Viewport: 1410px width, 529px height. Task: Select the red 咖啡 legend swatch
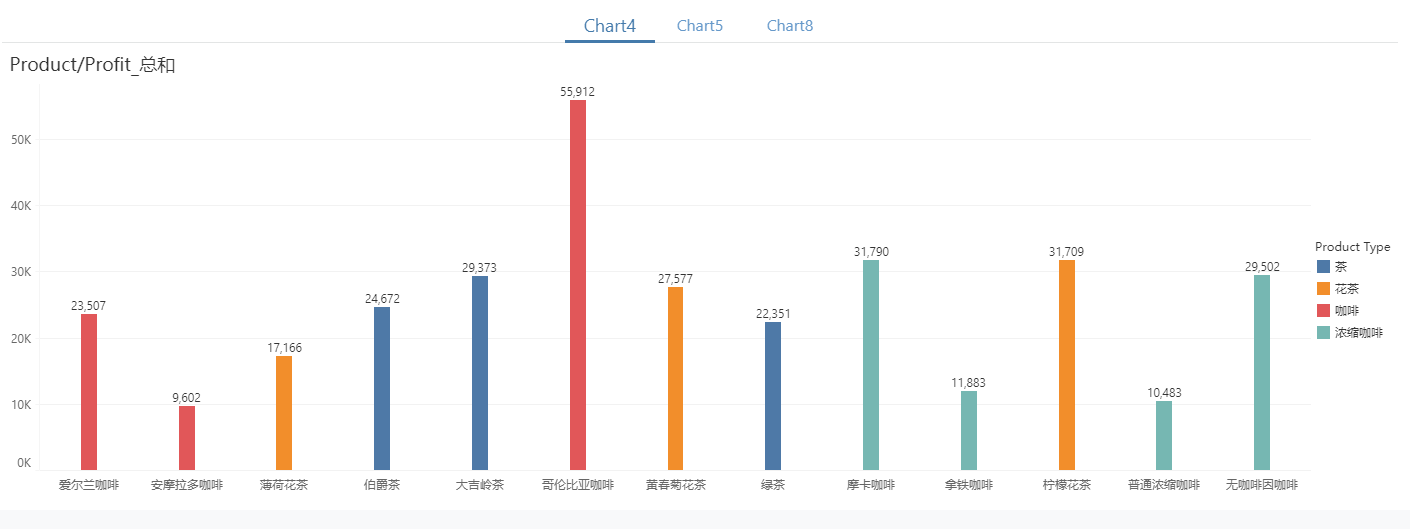click(1324, 311)
